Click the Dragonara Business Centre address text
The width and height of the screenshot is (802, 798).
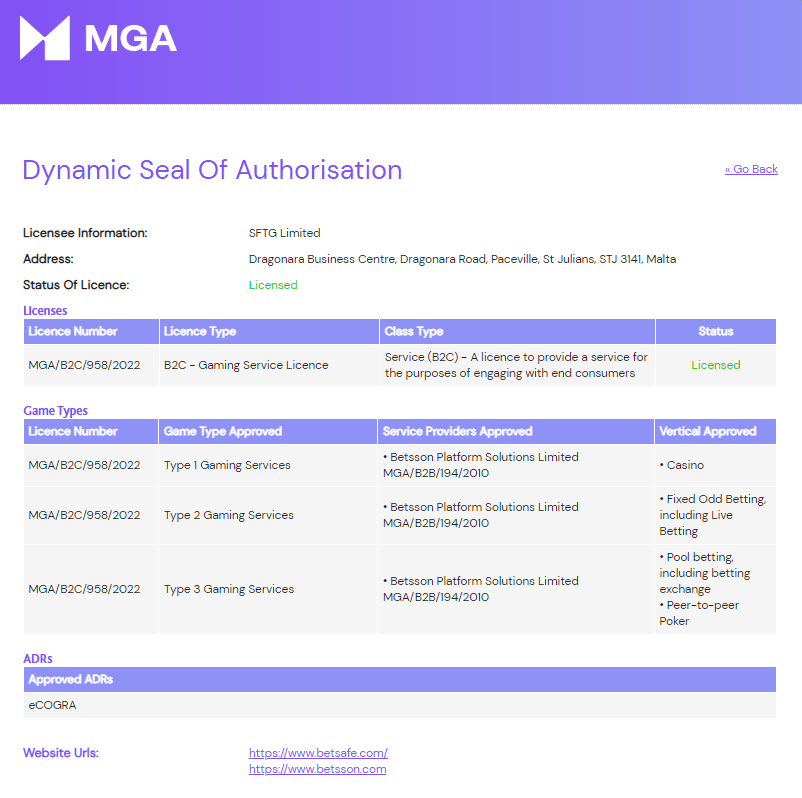[x=462, y=259]
